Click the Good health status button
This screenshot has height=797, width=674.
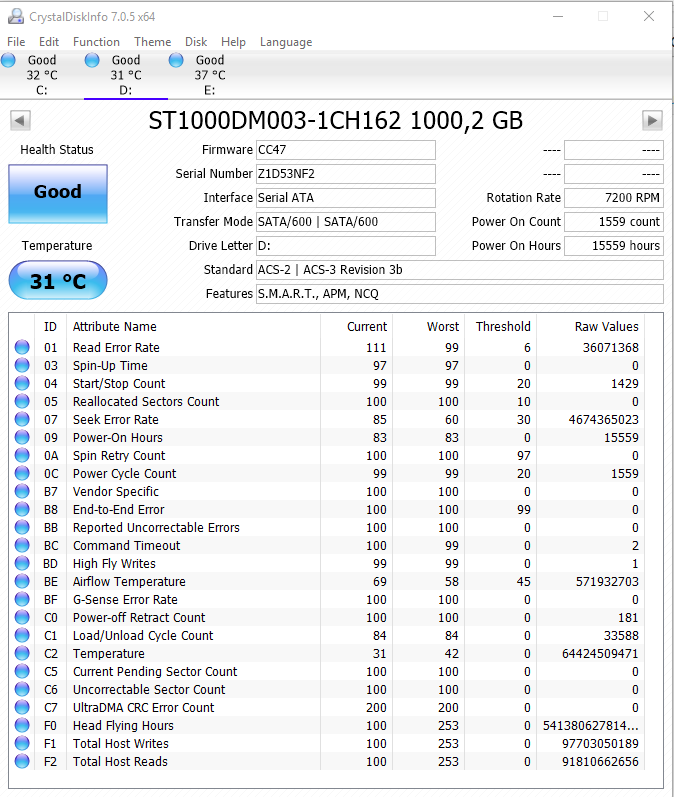(x=58, y=194)
